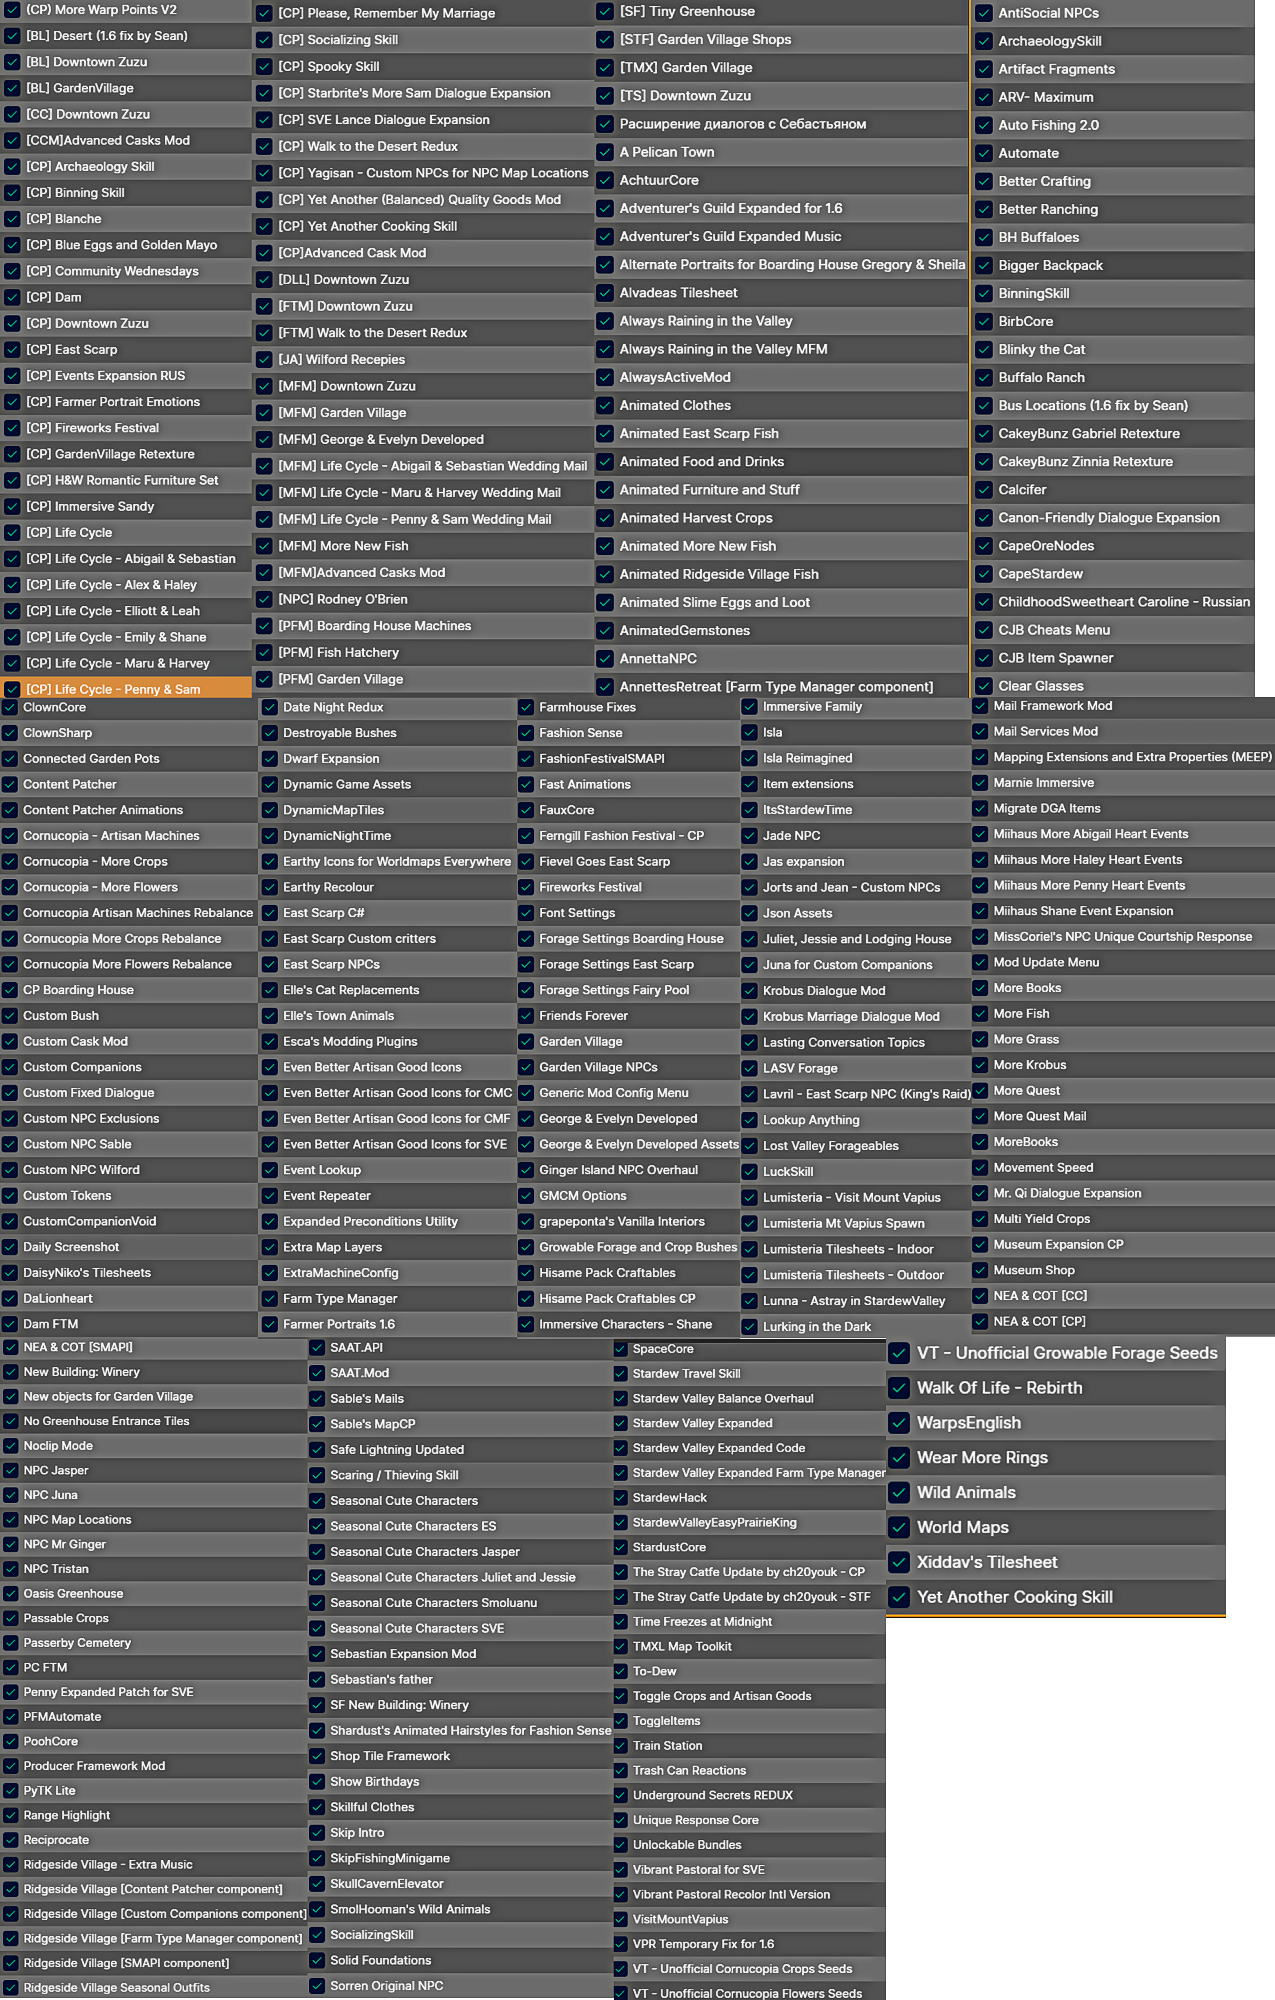Toggle the Date Night Redux checkbox
1275x2000 pixels.
(x=270, y=707)
